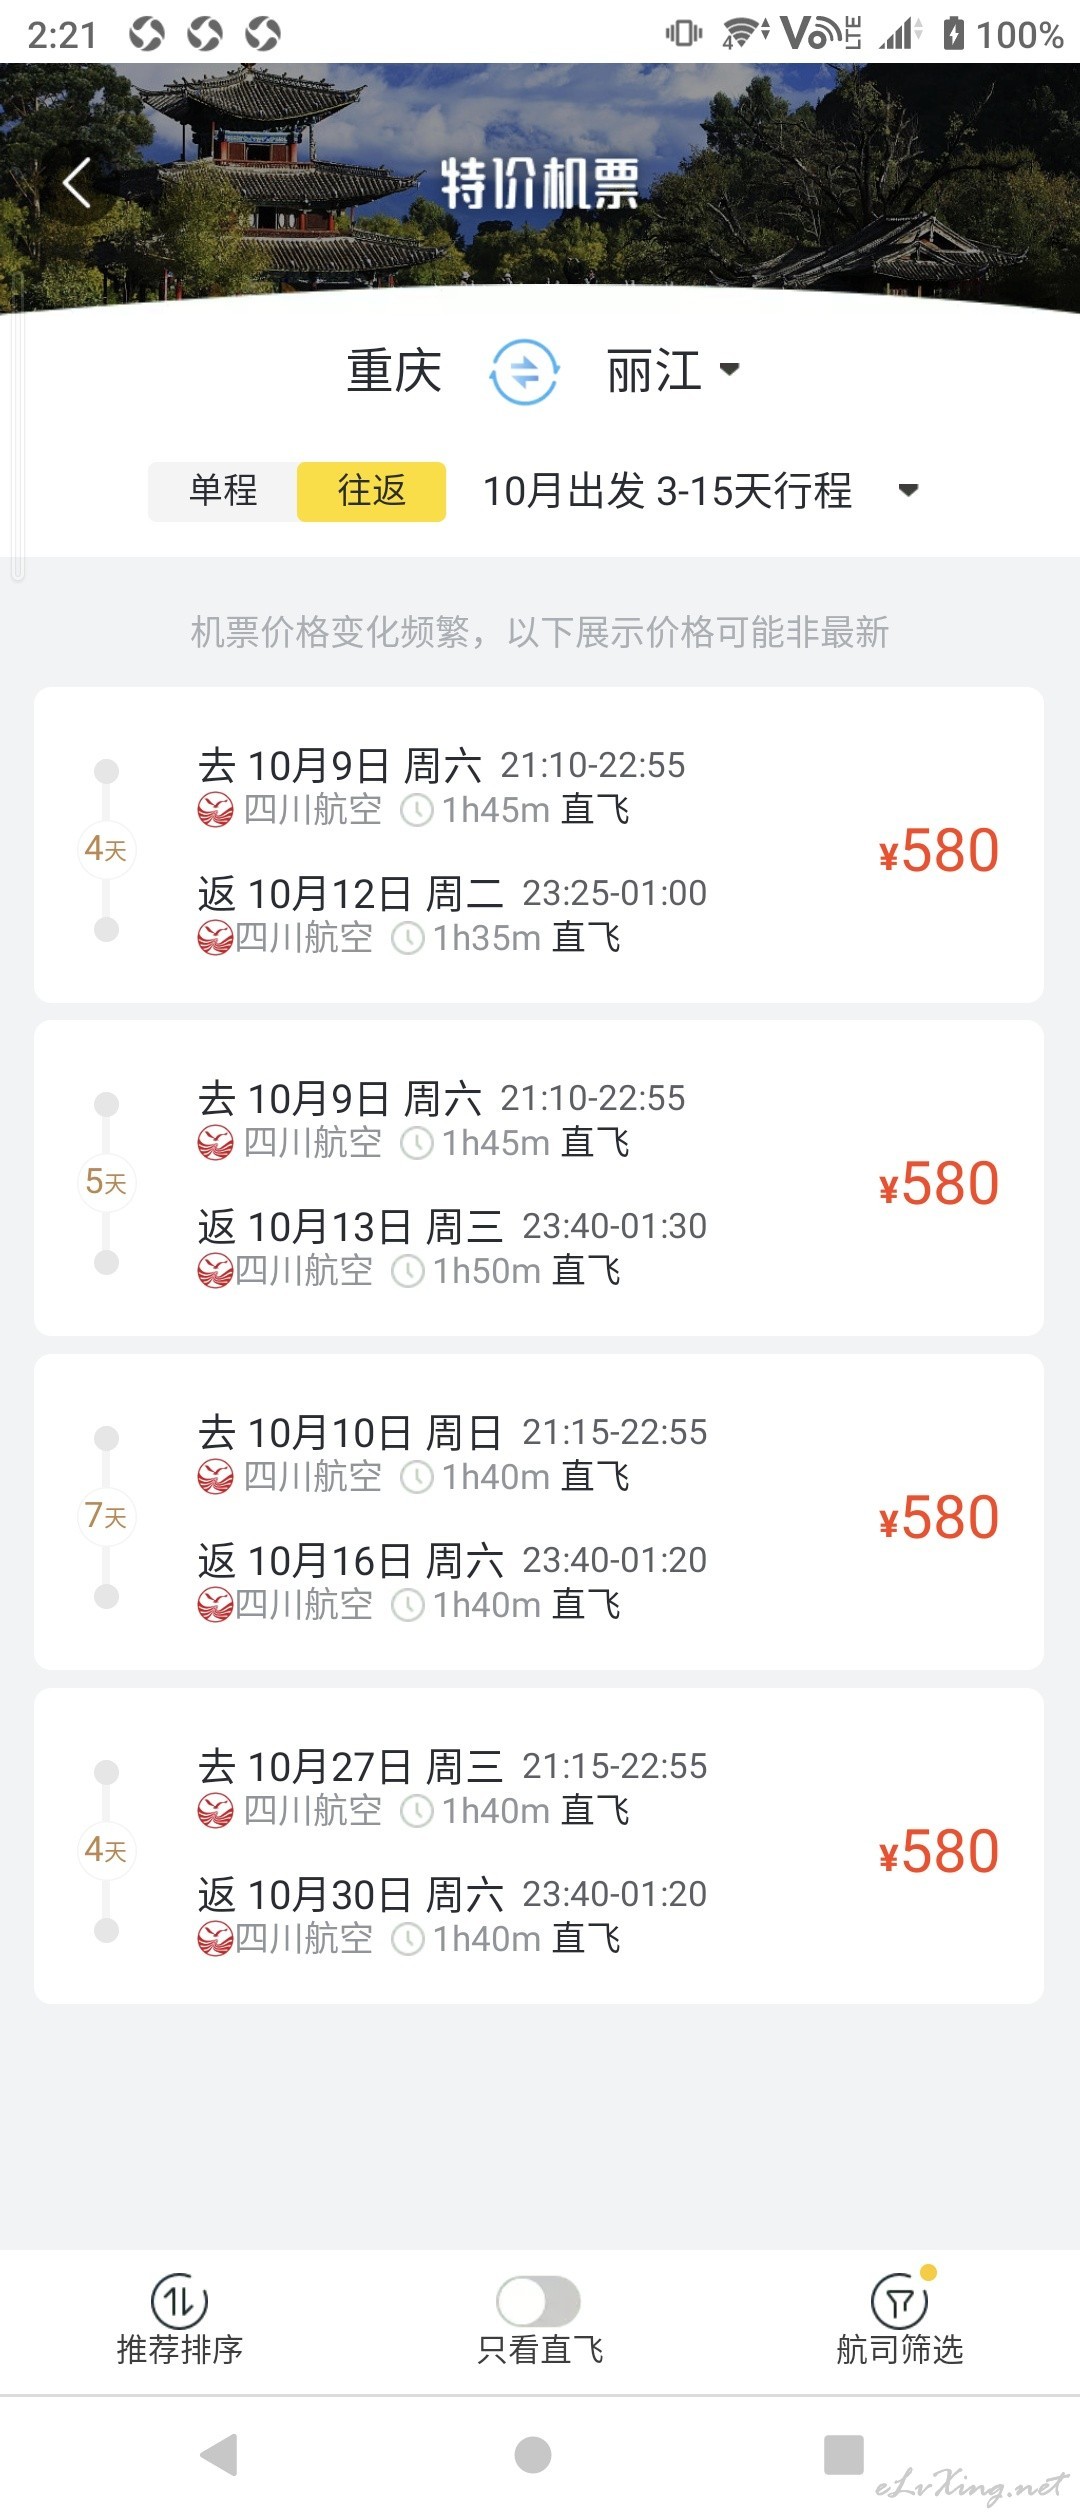Tap Android back navigation triangle

(x=219, y=2454)
